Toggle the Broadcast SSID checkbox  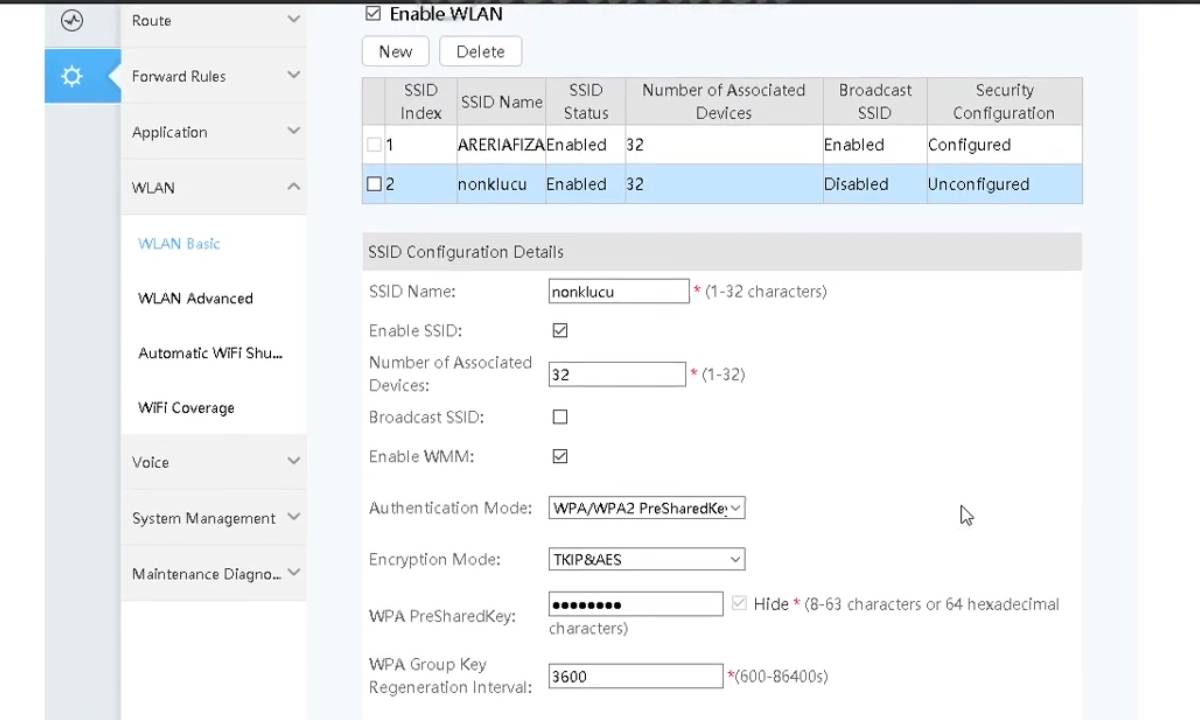[x=560, y=417]
